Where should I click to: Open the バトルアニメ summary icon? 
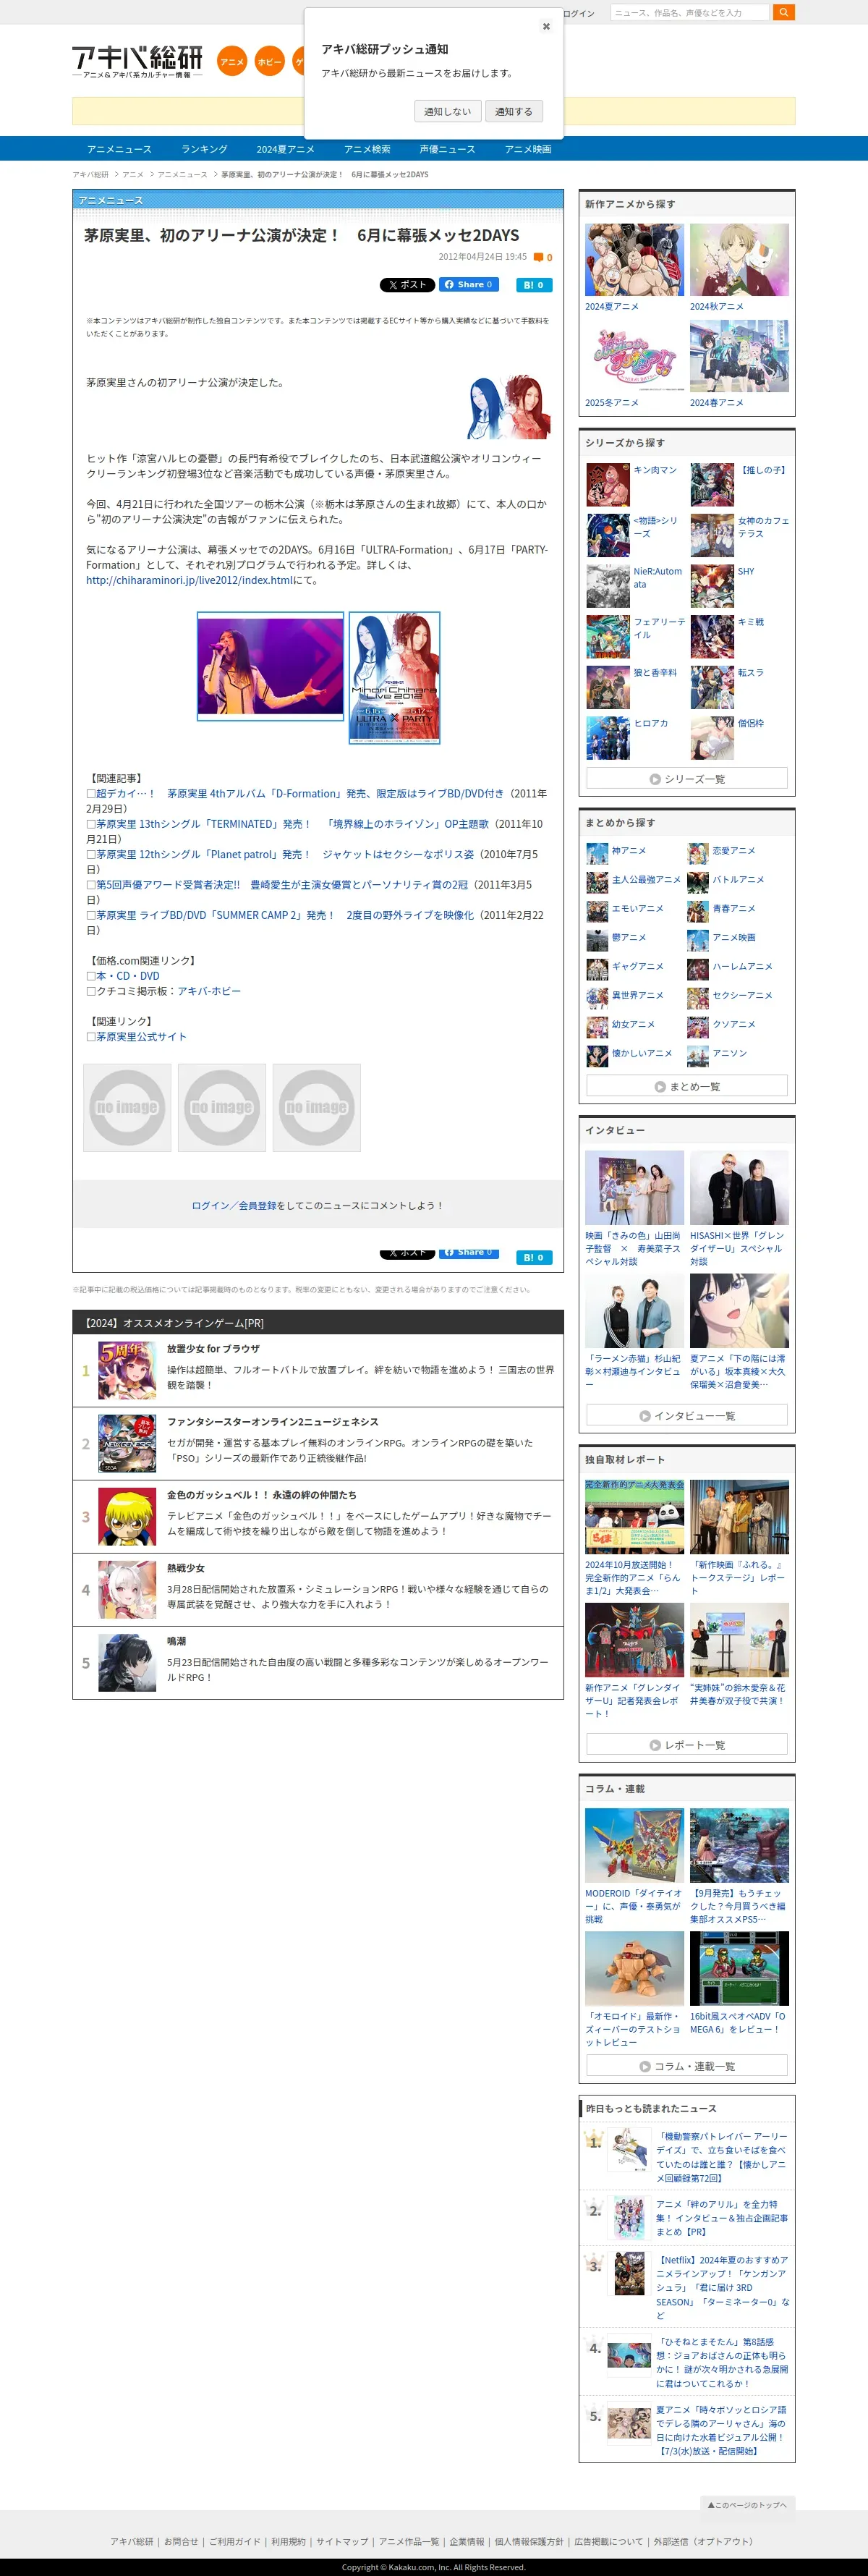tap(698, 882)
